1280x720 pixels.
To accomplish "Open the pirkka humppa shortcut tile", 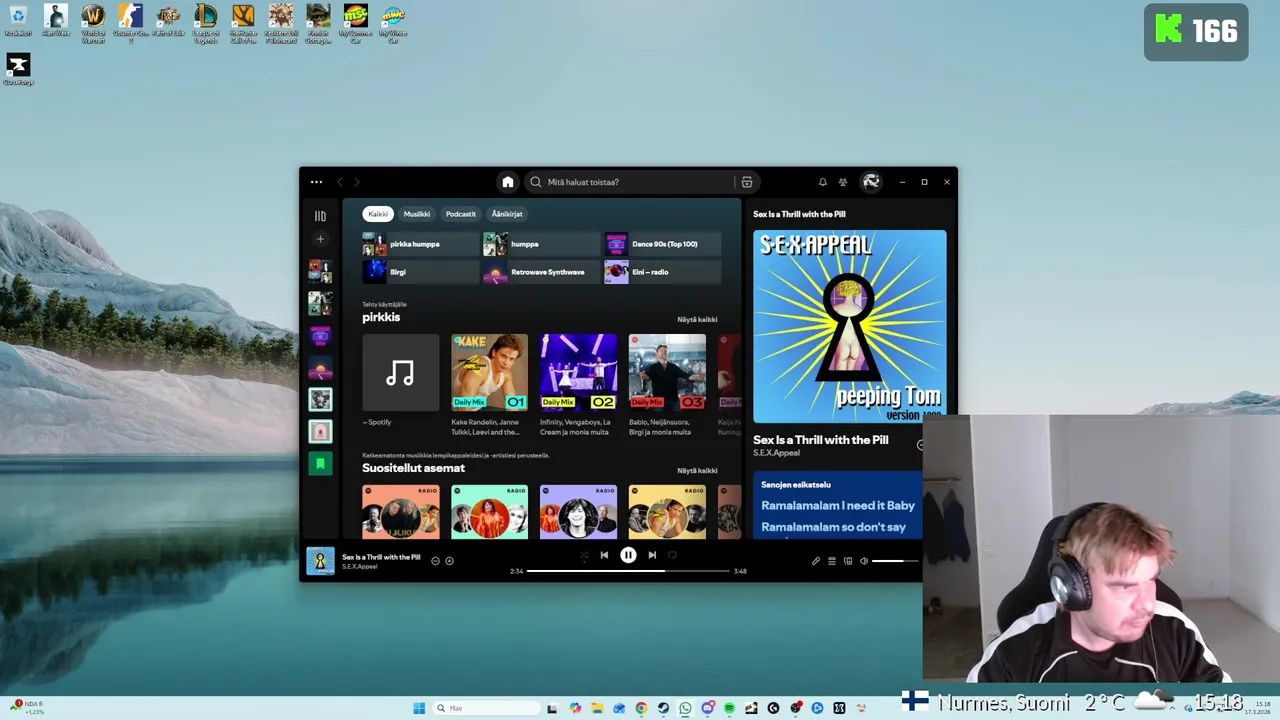I will [x=420, y=244].
